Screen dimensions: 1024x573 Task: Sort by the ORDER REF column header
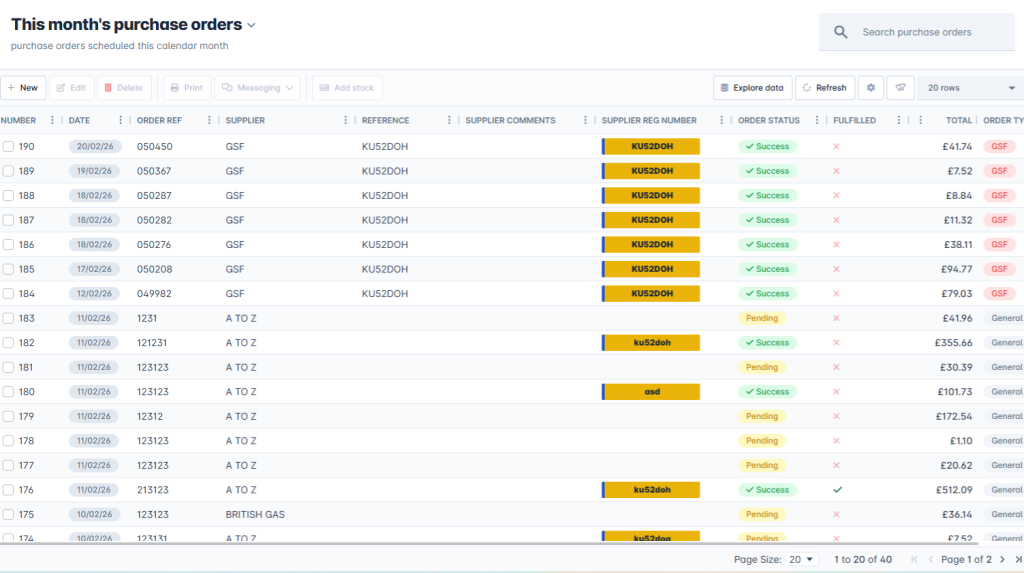pos(159,120)
